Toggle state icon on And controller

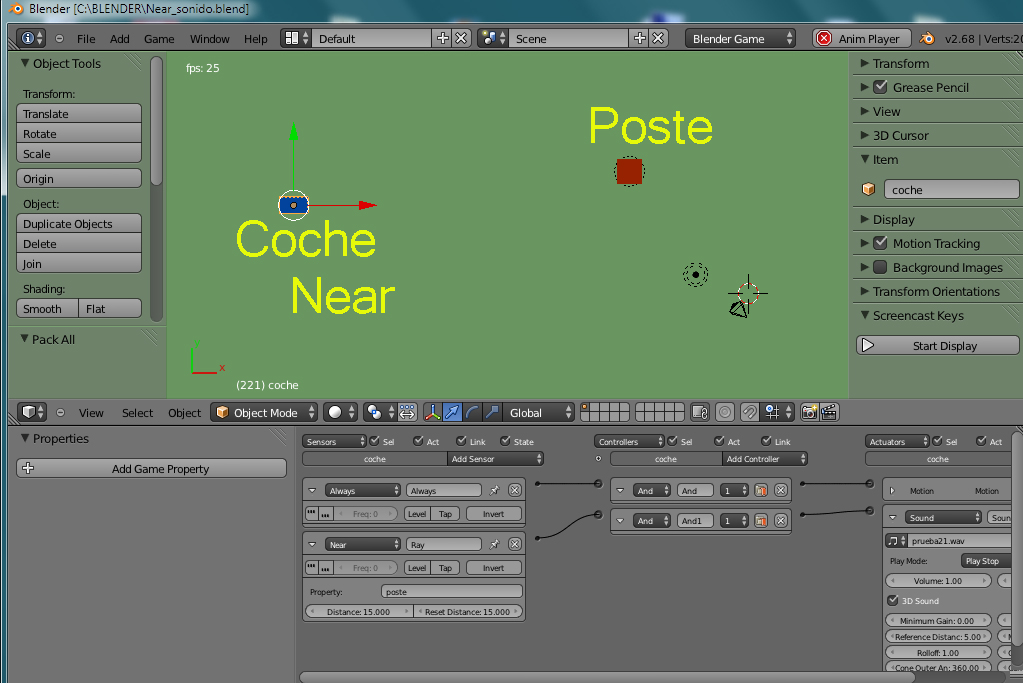761,491
